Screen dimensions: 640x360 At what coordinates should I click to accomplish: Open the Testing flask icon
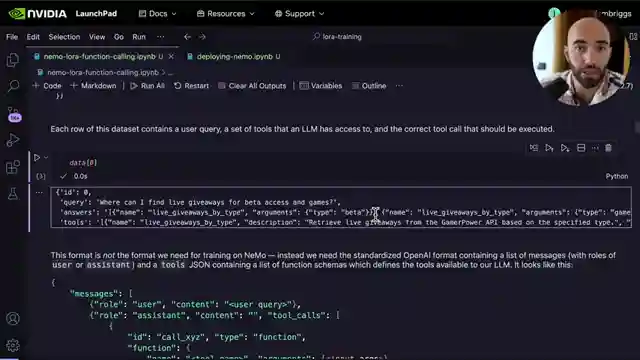[x=13, y=193]
